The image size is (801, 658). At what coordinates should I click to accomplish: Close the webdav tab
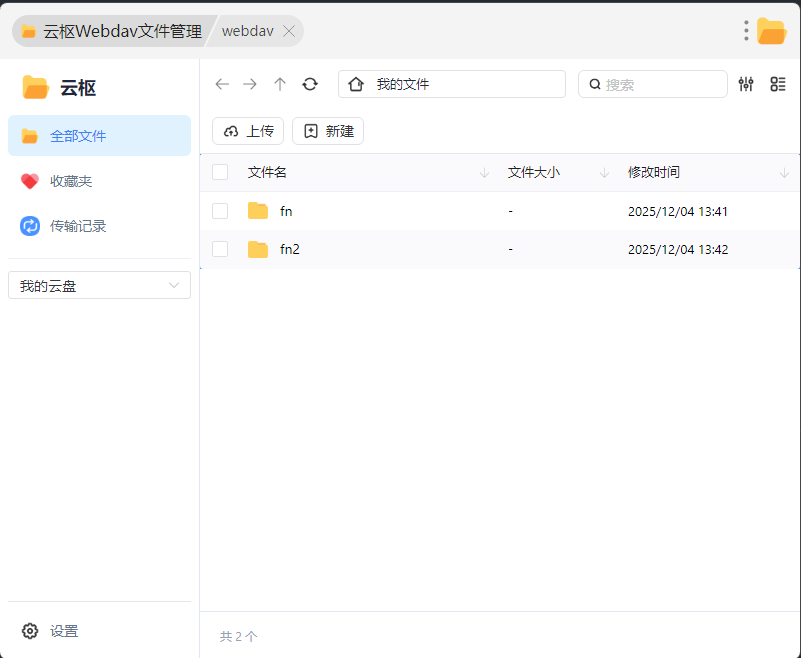[x=289, y=31]
